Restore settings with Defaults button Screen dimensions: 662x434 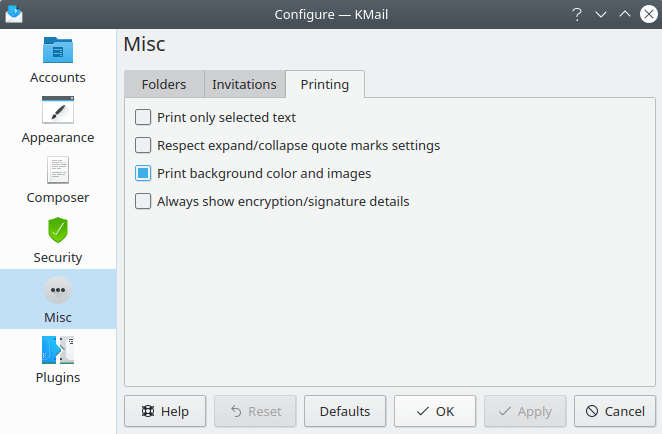[345, 411]
